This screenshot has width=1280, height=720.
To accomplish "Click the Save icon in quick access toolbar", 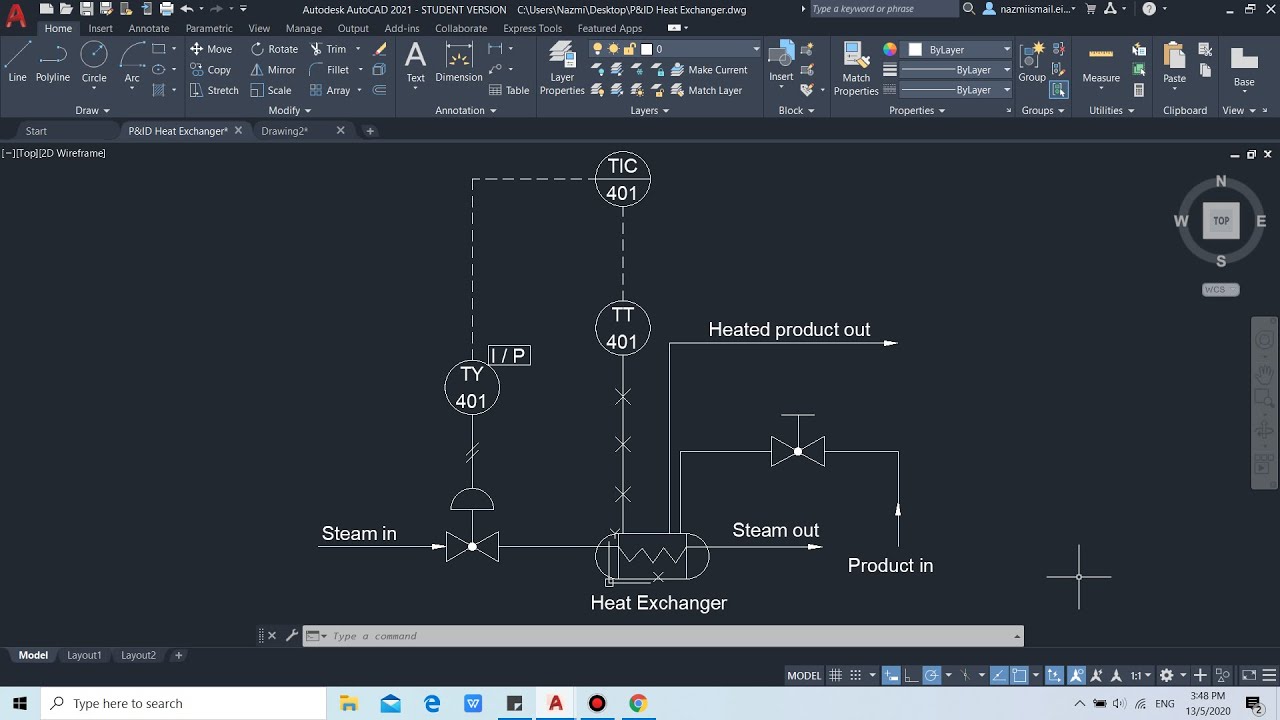I will (x=87, y=9).
